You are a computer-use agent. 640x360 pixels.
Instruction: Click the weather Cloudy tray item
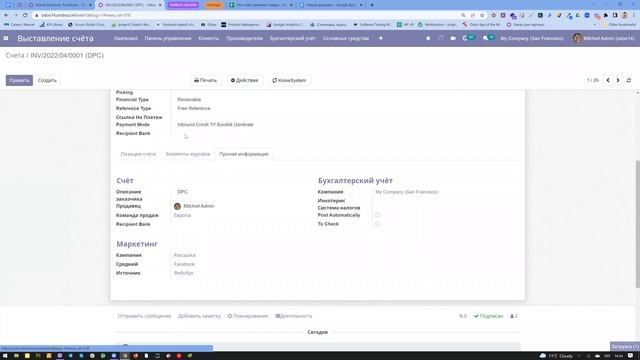point(556,356)
